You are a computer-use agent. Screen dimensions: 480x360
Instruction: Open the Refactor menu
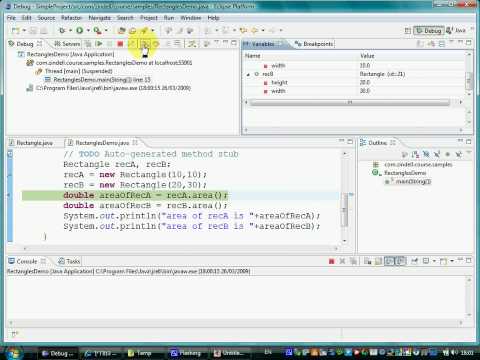(71, 18)
